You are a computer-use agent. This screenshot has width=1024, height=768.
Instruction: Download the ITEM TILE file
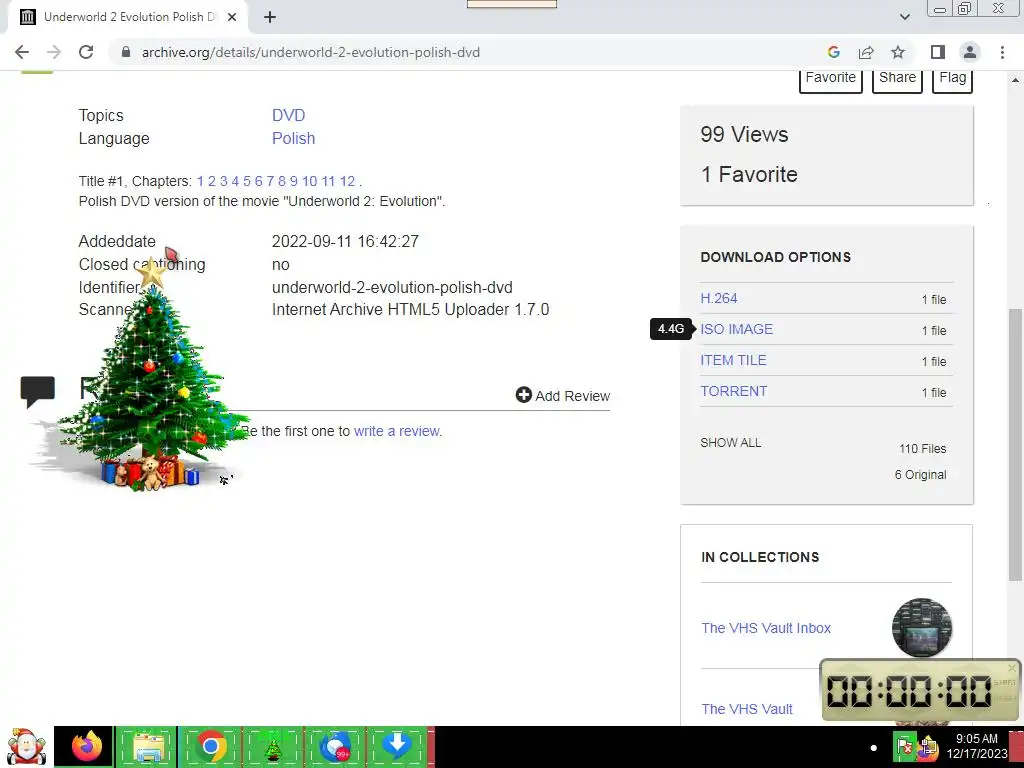tap(733, 360)
